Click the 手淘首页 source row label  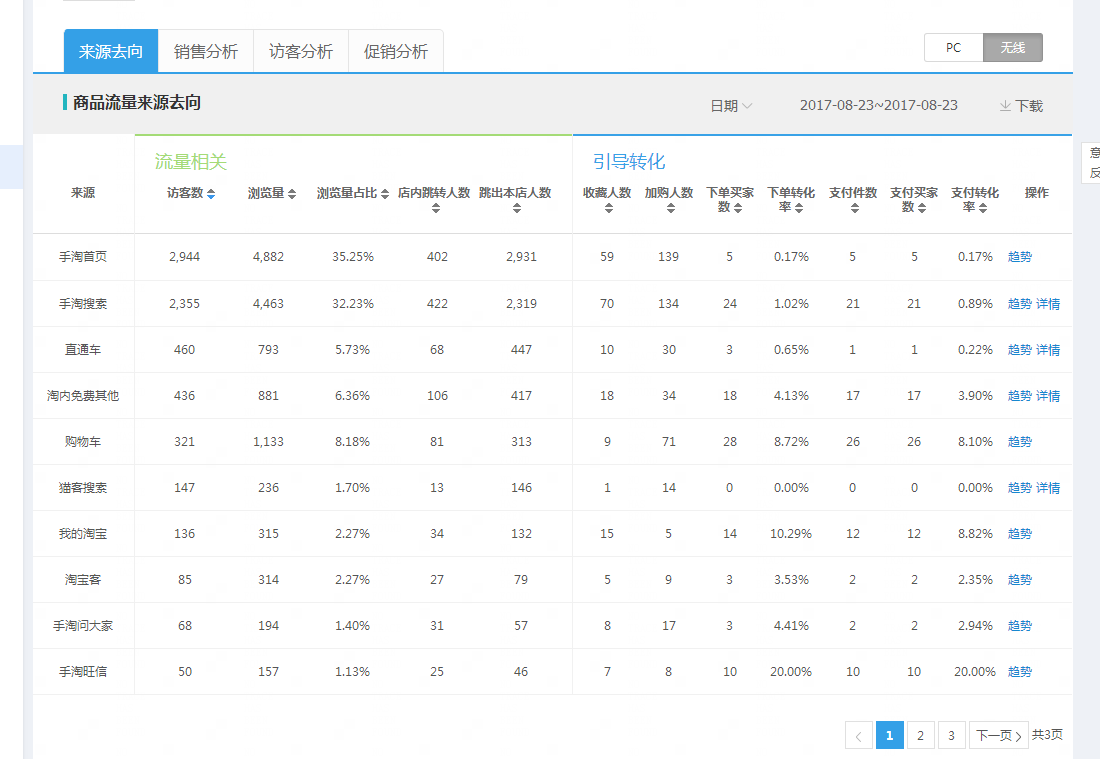point(83,257)
